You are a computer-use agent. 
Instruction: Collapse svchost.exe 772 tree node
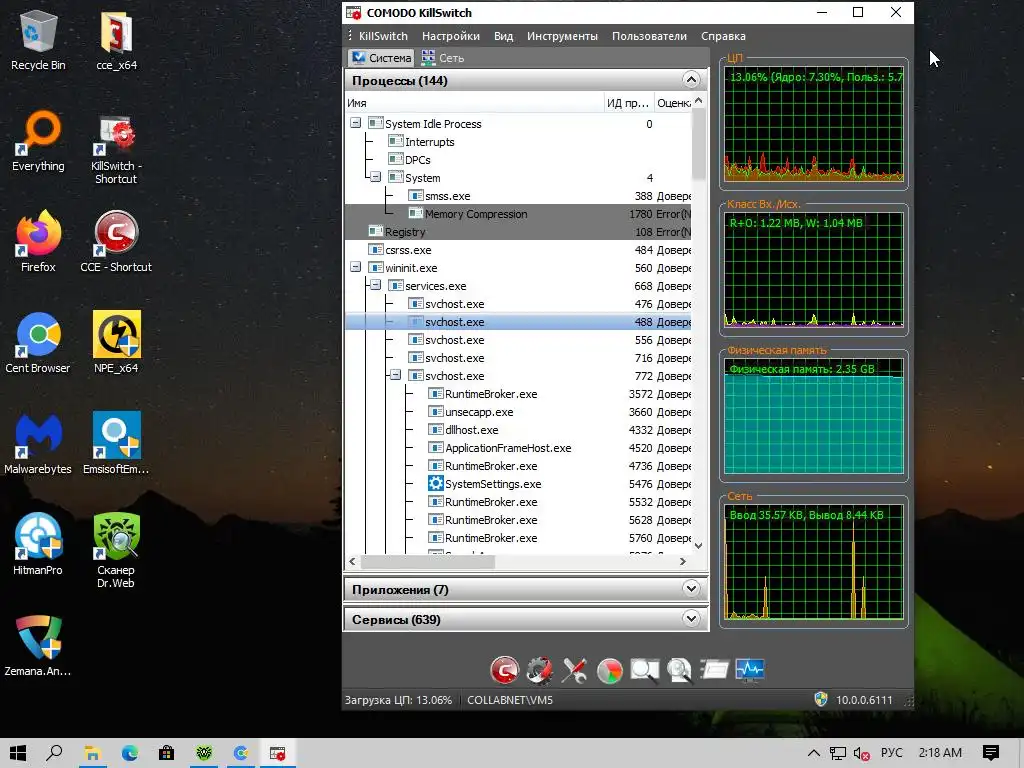point(396,376)
